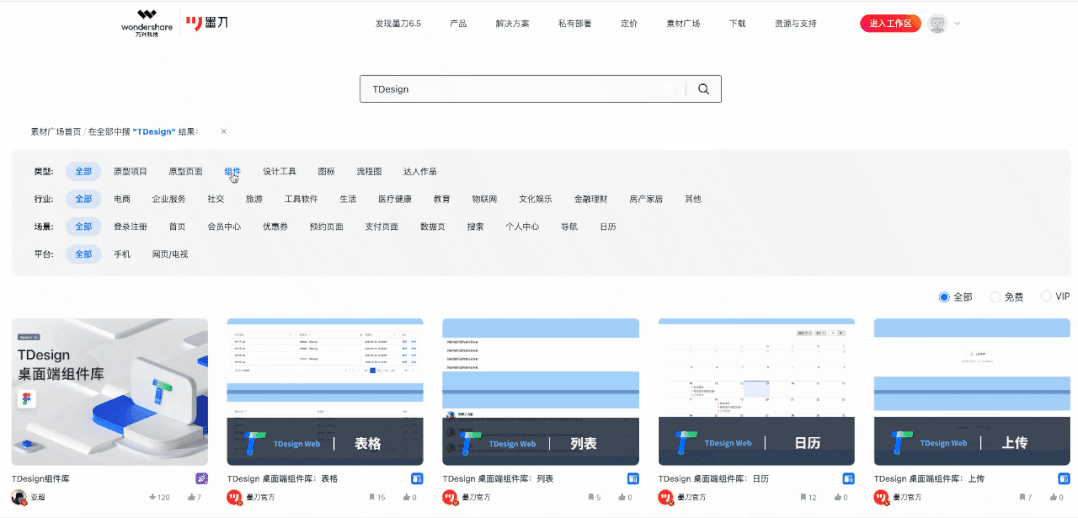Screen dimensions: 1078x518
Task: Bookmark the 列表 card
Action: coord(591,497)
